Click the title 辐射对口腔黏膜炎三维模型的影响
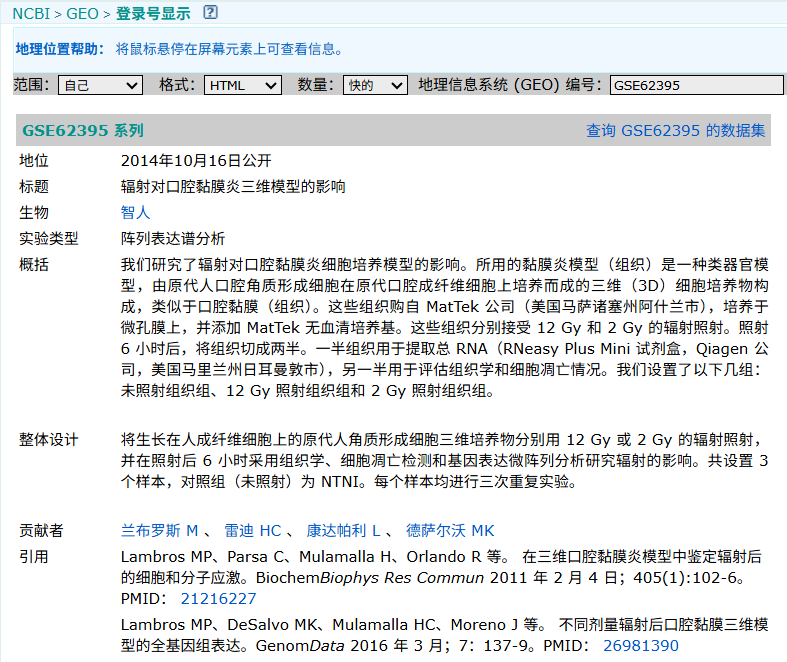Viewport: 787px width, 662px height. pyautogui.click(x=233, y=187)
